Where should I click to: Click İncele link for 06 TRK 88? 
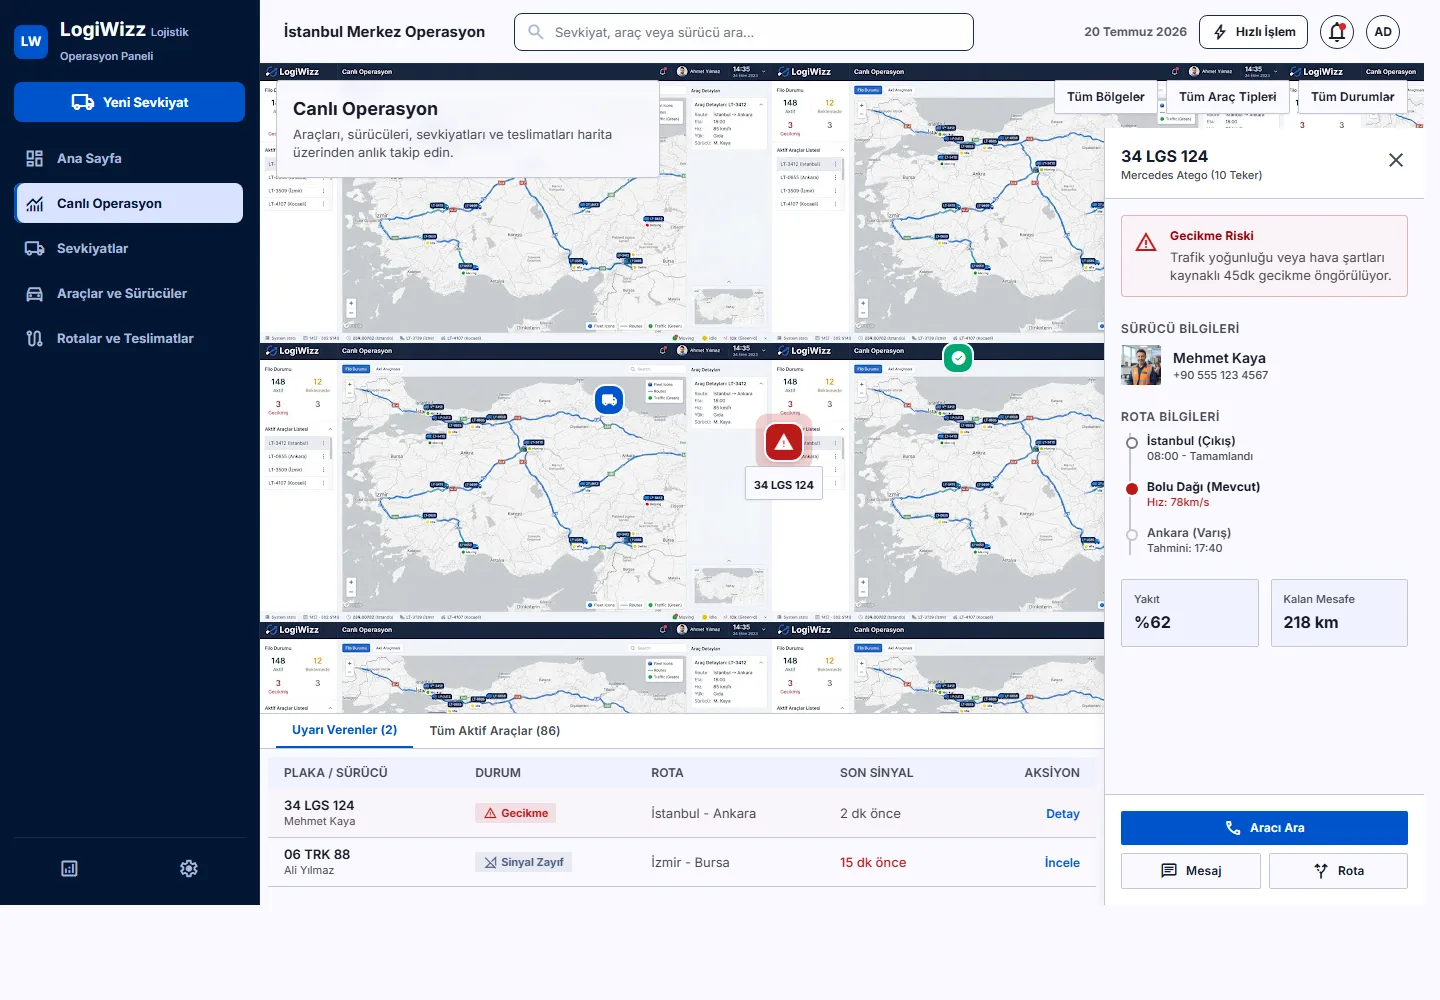[x=1062, y=863]
